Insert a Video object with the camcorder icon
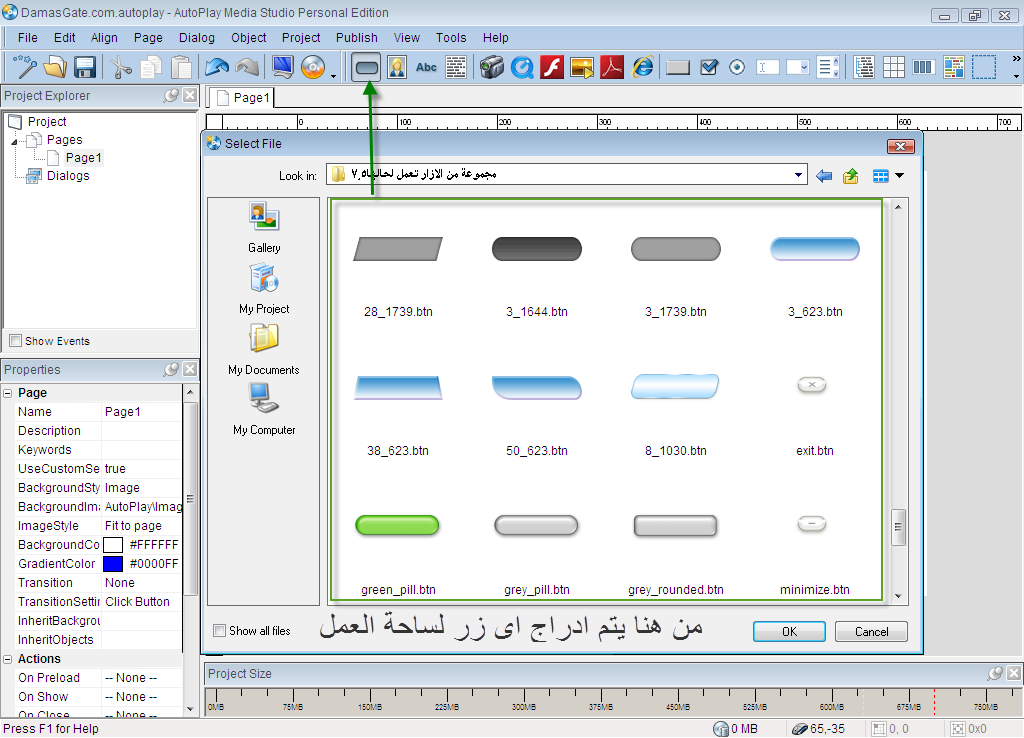The width and height of the screenshot is (1024, 738). pyautogui.click(x=492, y=67)
